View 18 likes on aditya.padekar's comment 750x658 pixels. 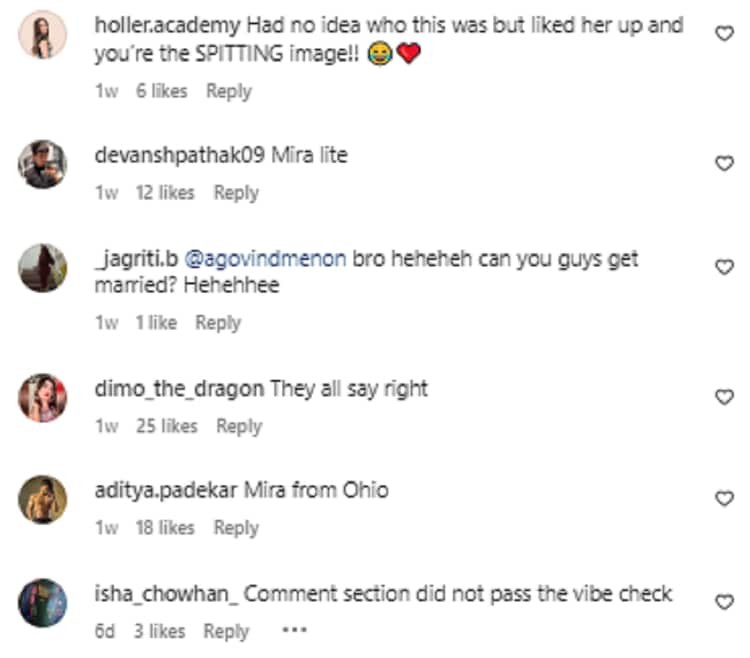coord(165,528)
